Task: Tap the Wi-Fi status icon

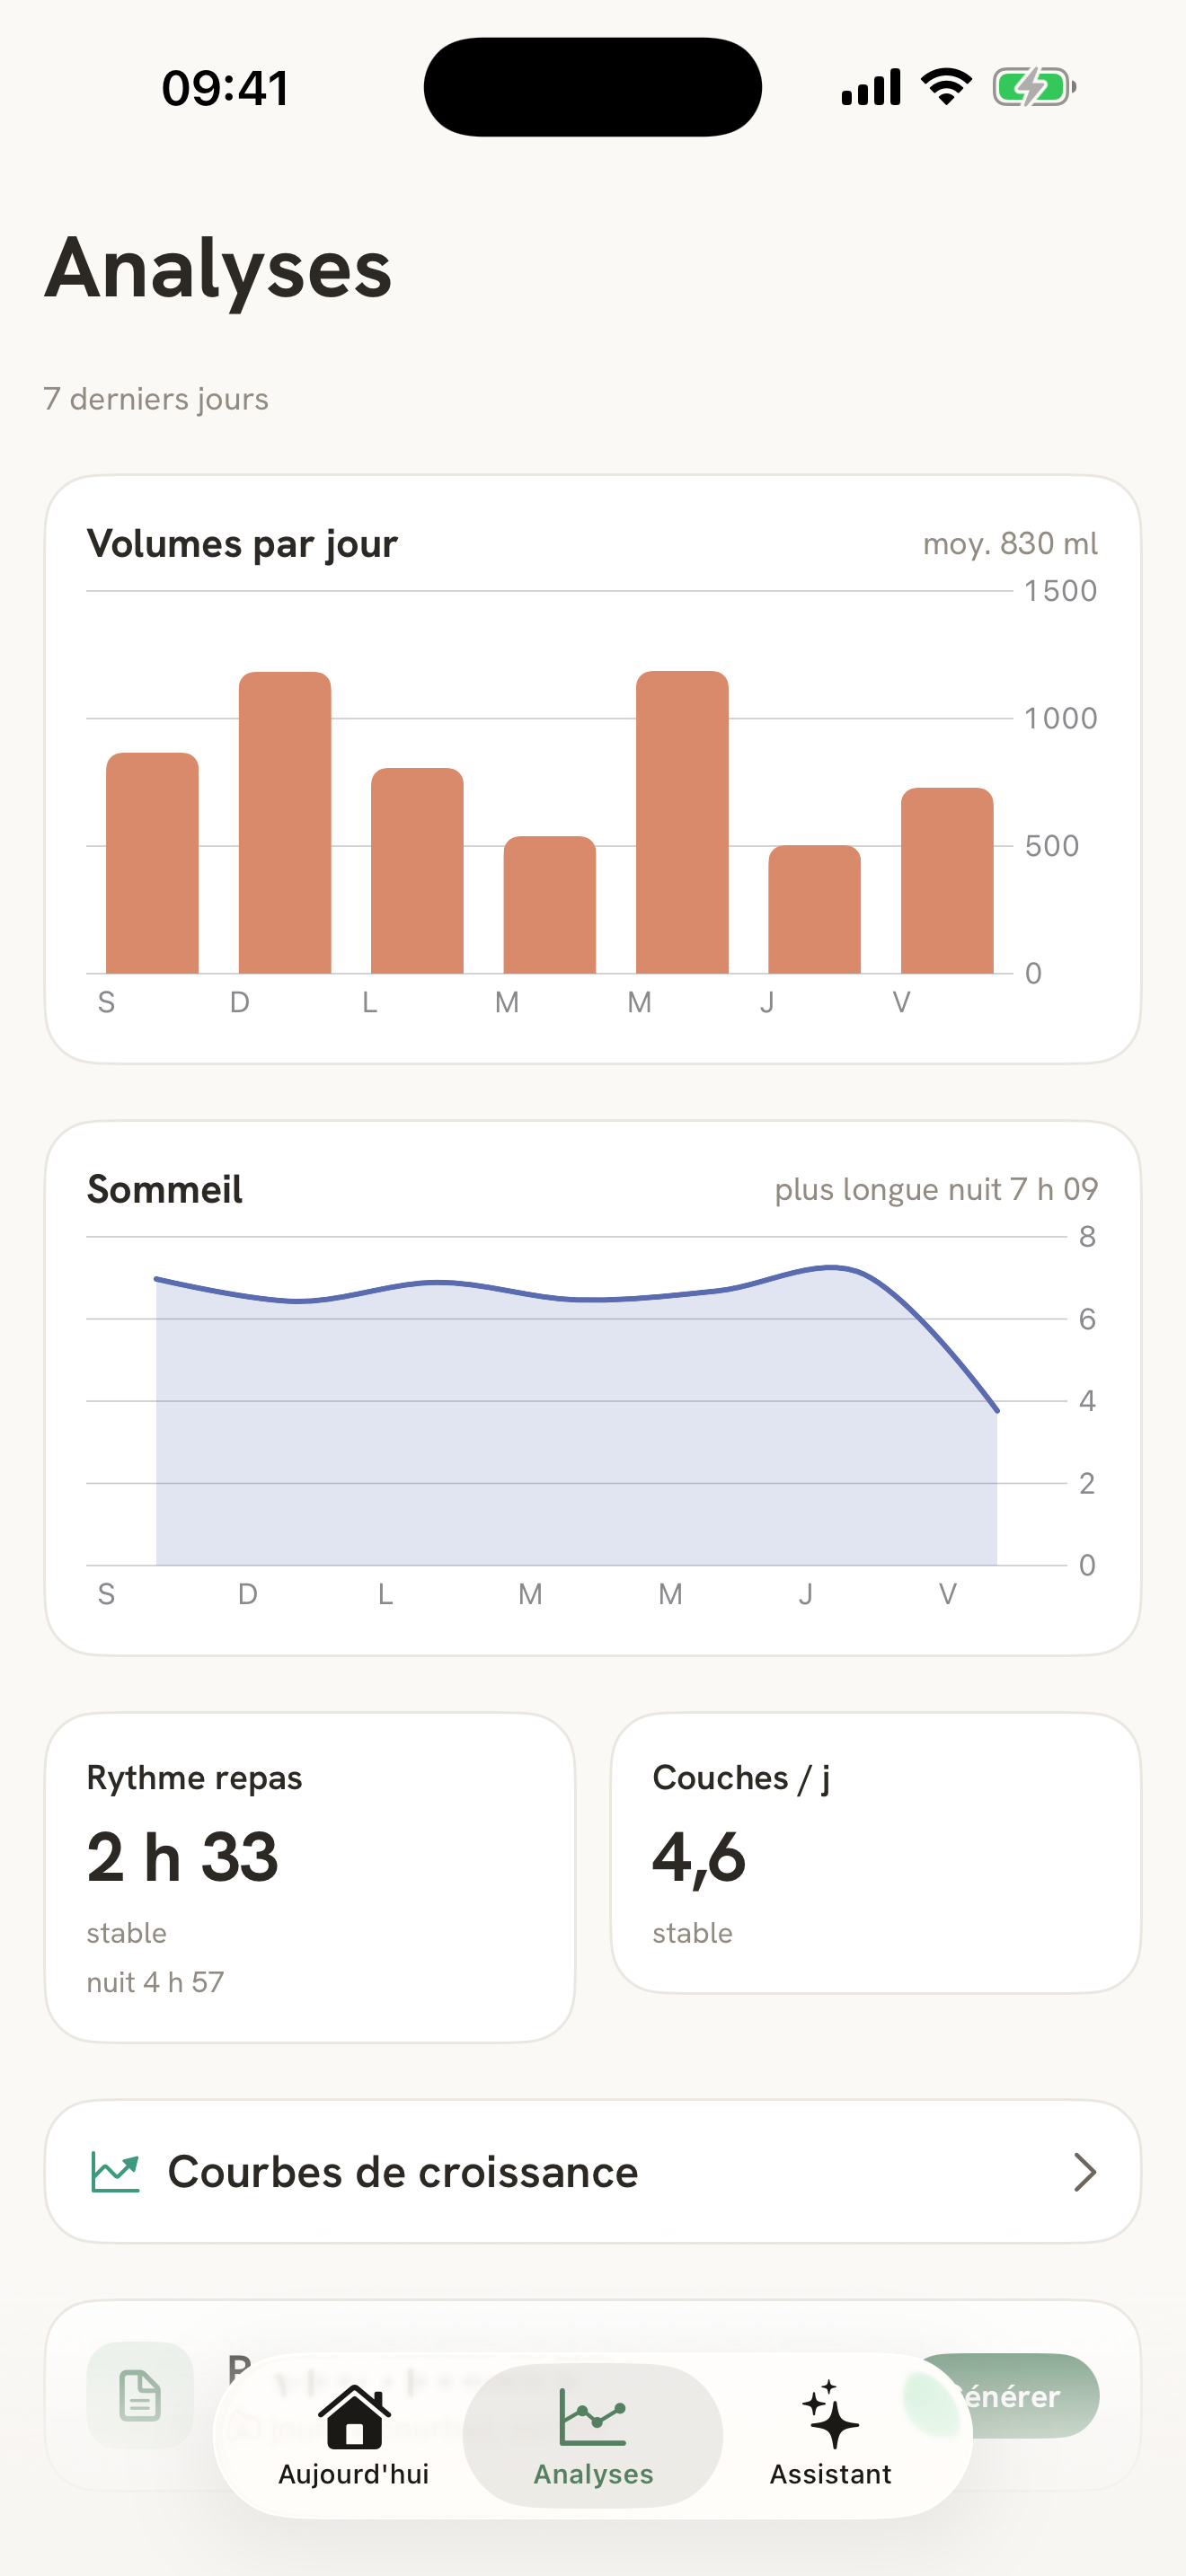Action: coord(946,87)
